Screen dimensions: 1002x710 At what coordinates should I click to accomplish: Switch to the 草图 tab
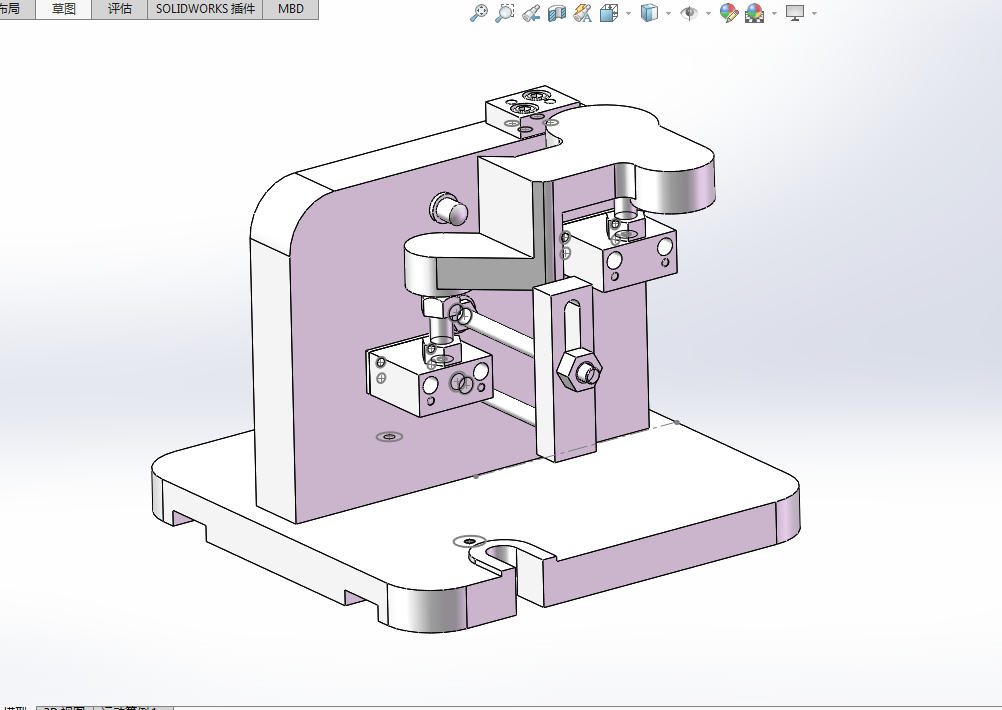coord(63,9)
